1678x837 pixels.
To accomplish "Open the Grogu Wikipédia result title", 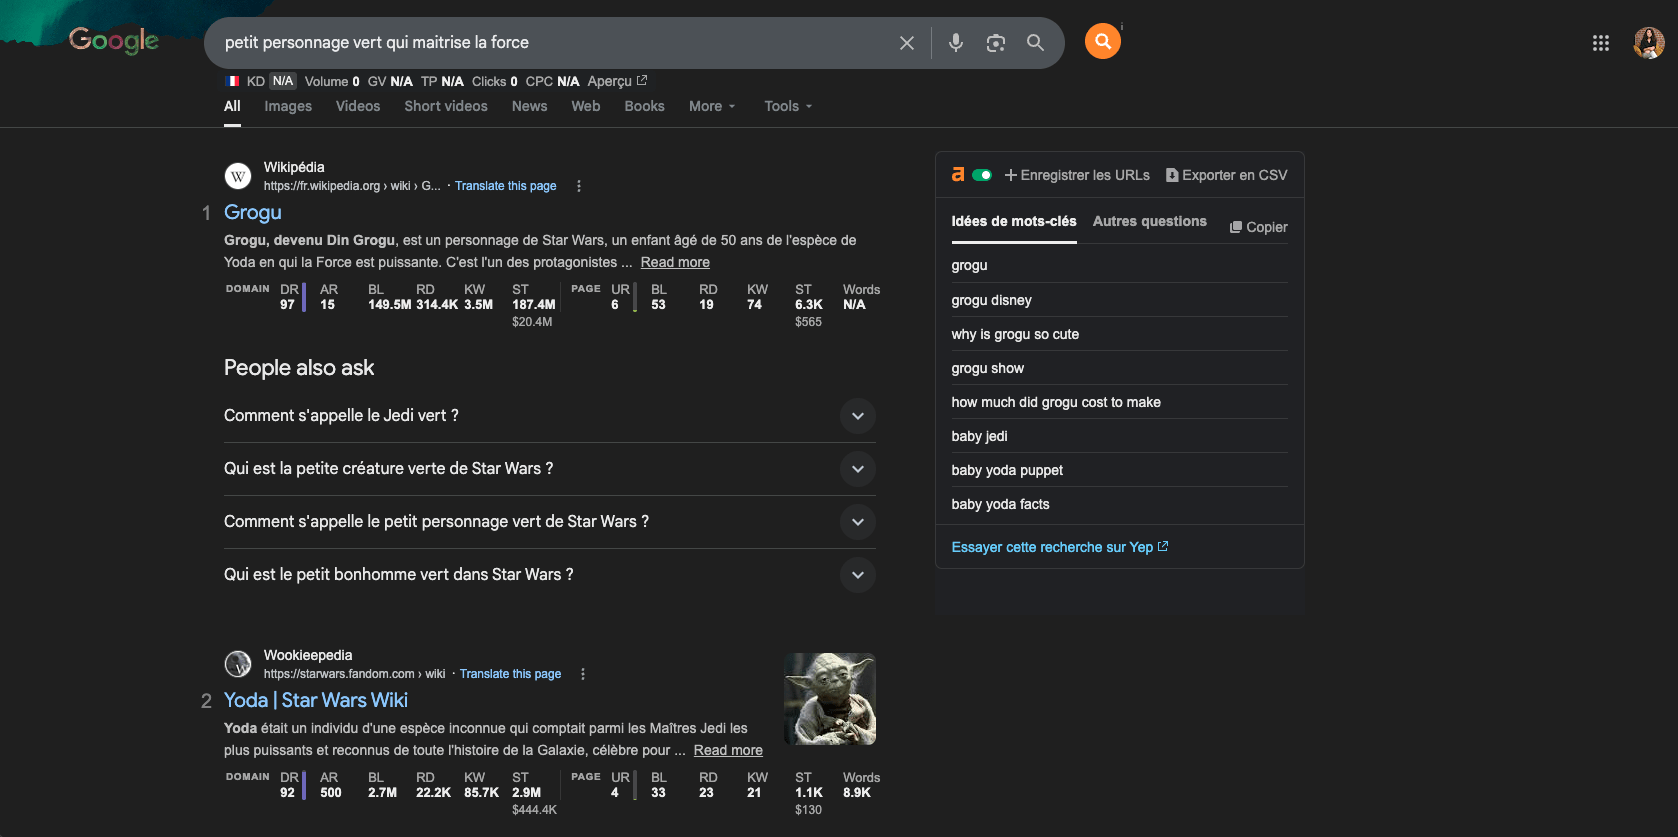I will (x=253, y=212).
